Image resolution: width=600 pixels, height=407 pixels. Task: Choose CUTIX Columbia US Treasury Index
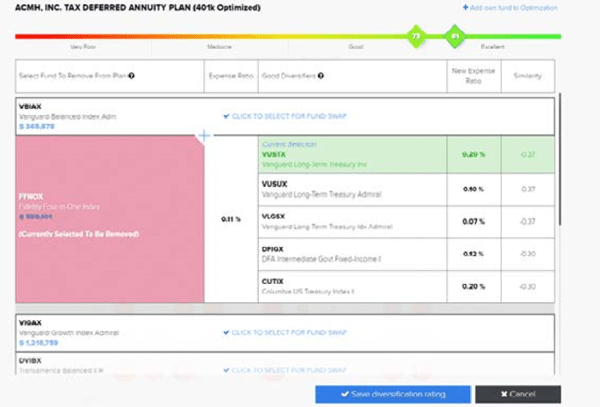[350, 286]
